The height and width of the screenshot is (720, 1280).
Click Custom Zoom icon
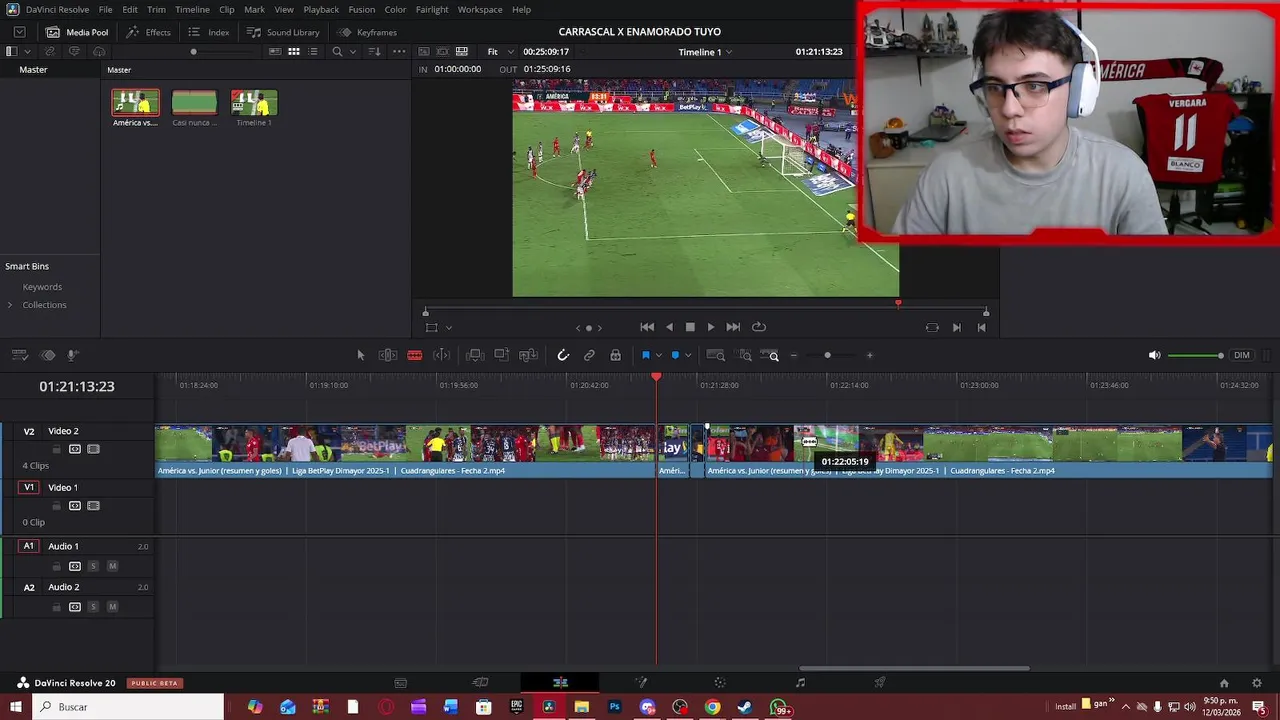pyautogui.click(x=770, y=355)
